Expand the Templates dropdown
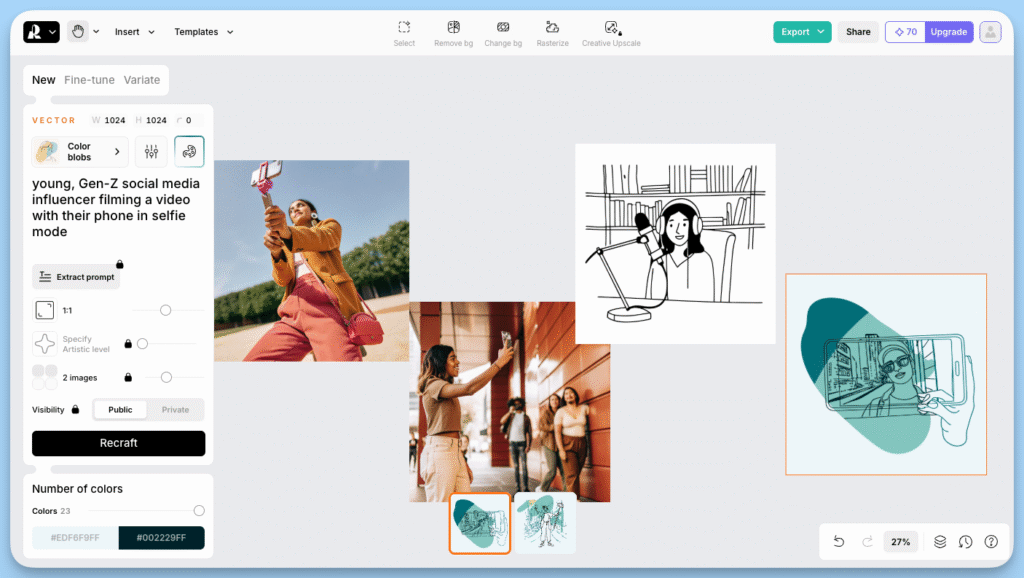Image resolution: width=1024 pixels, height=578 pixels. (204, 31)
